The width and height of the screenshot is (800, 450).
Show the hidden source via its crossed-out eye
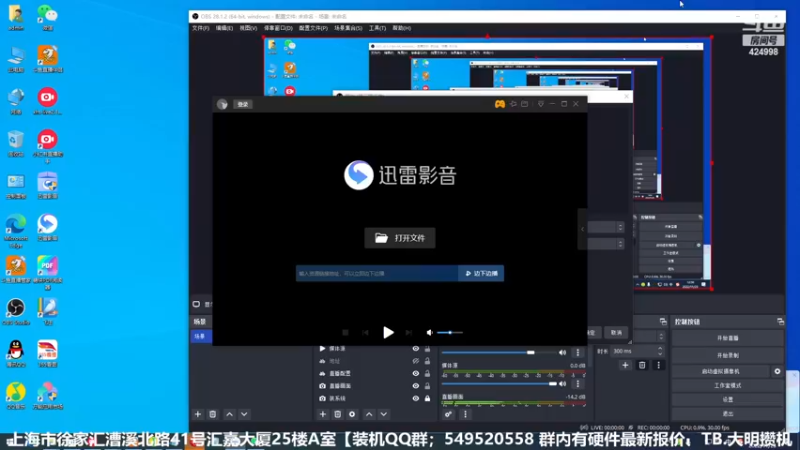[x=416, y=361]
